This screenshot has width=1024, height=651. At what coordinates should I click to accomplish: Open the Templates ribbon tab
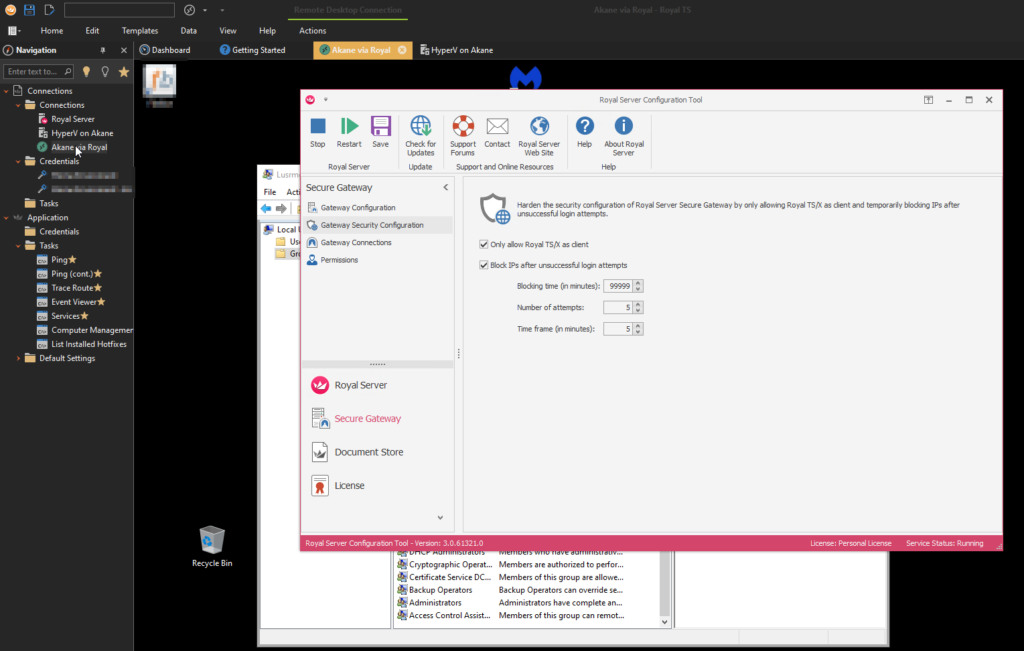coord(140,31)
